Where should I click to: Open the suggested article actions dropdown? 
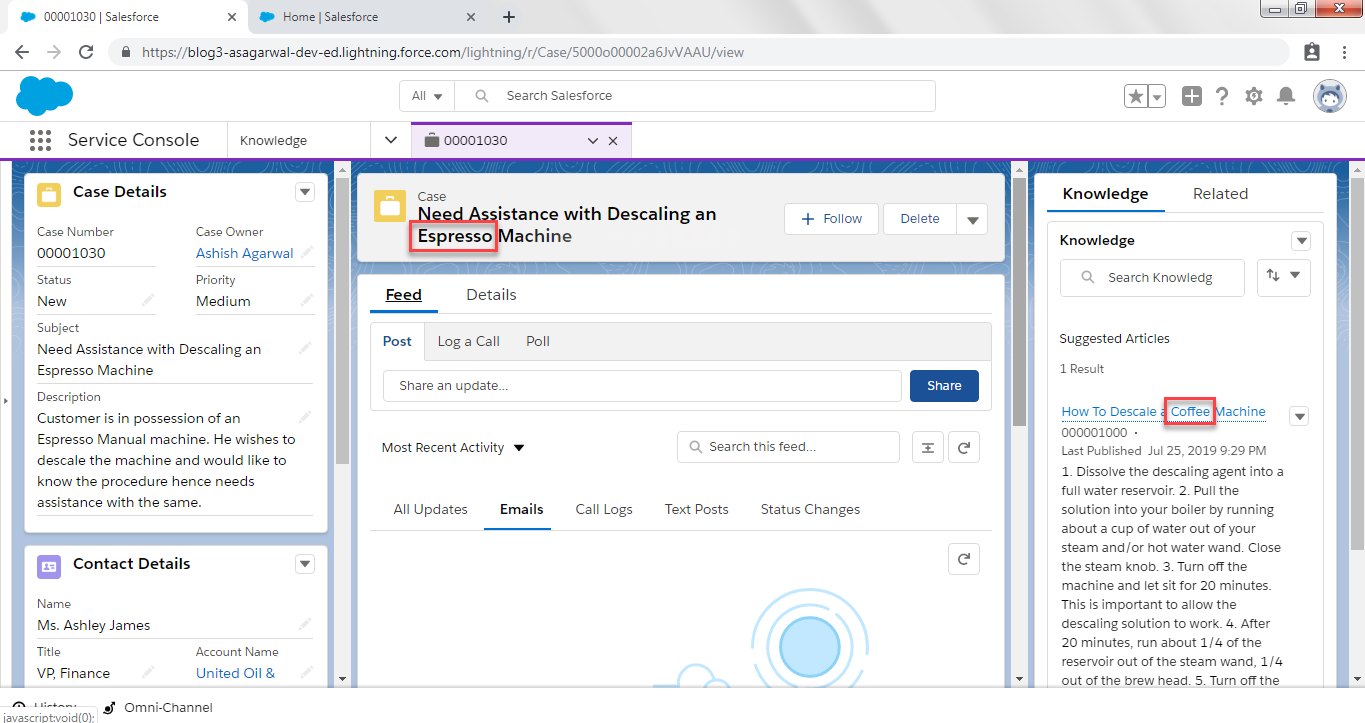tap(1299, 416)
